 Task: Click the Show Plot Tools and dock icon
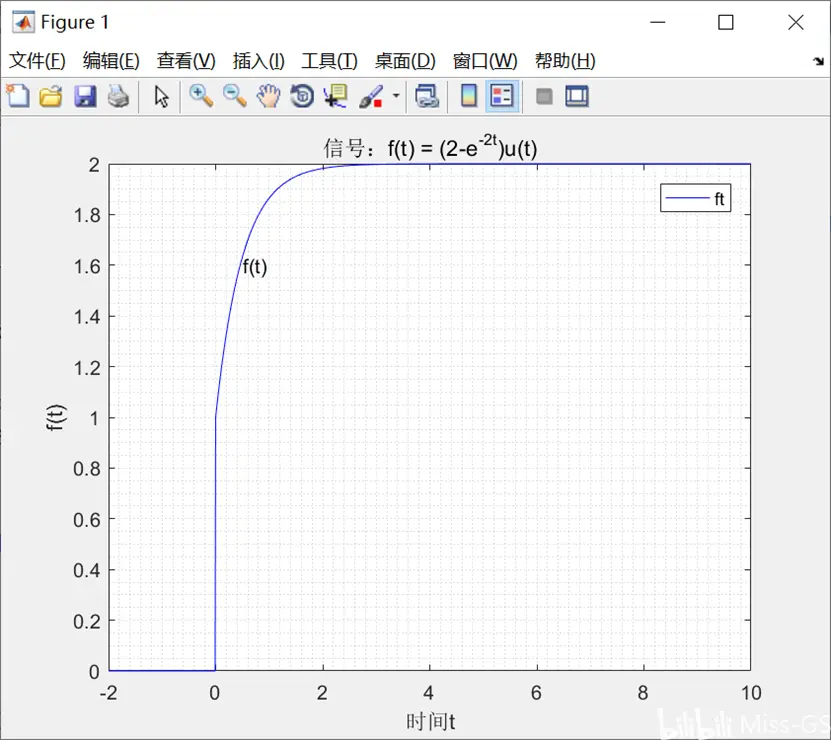pyautogui.click(x=577, y=96)
